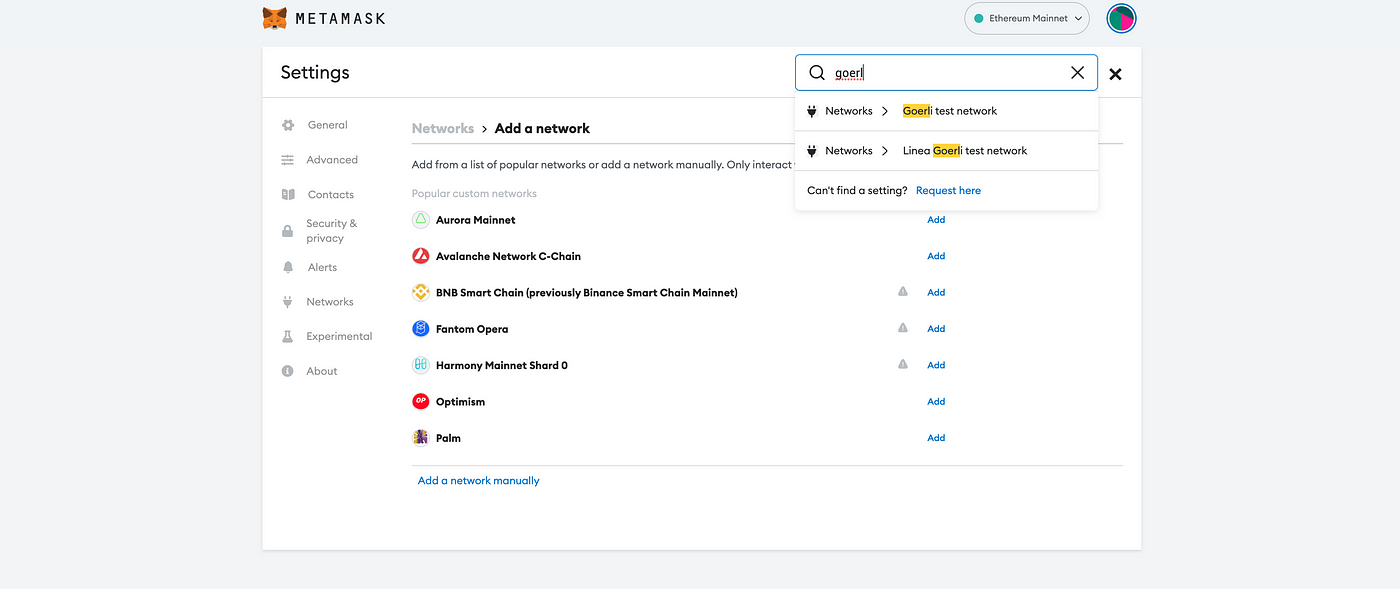Click the Popular custom networks heading

click(474, 194)
